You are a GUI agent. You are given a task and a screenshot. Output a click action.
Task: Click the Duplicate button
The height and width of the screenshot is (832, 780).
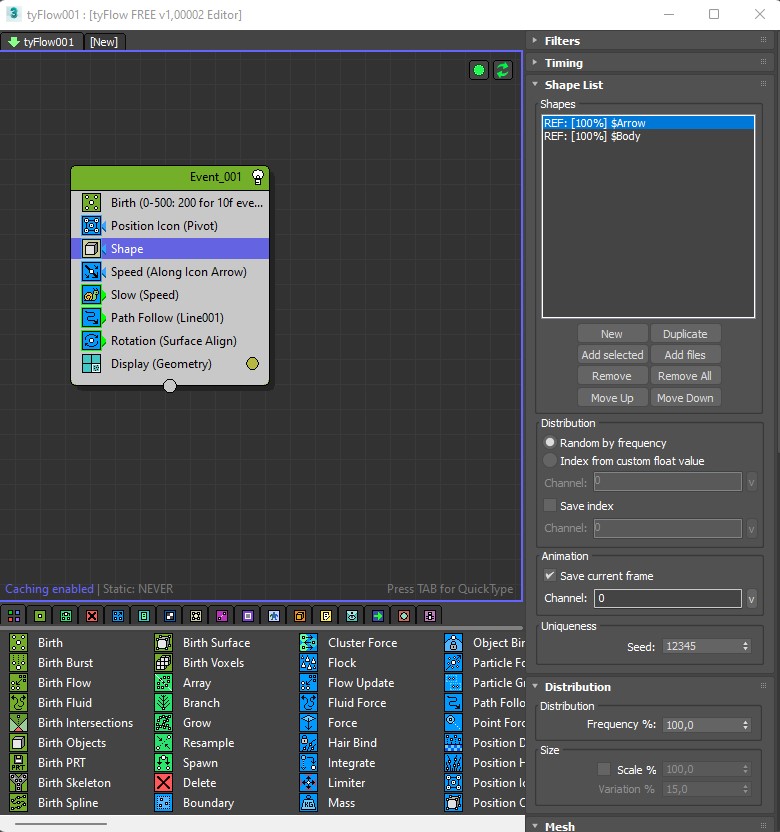point(685,334)
